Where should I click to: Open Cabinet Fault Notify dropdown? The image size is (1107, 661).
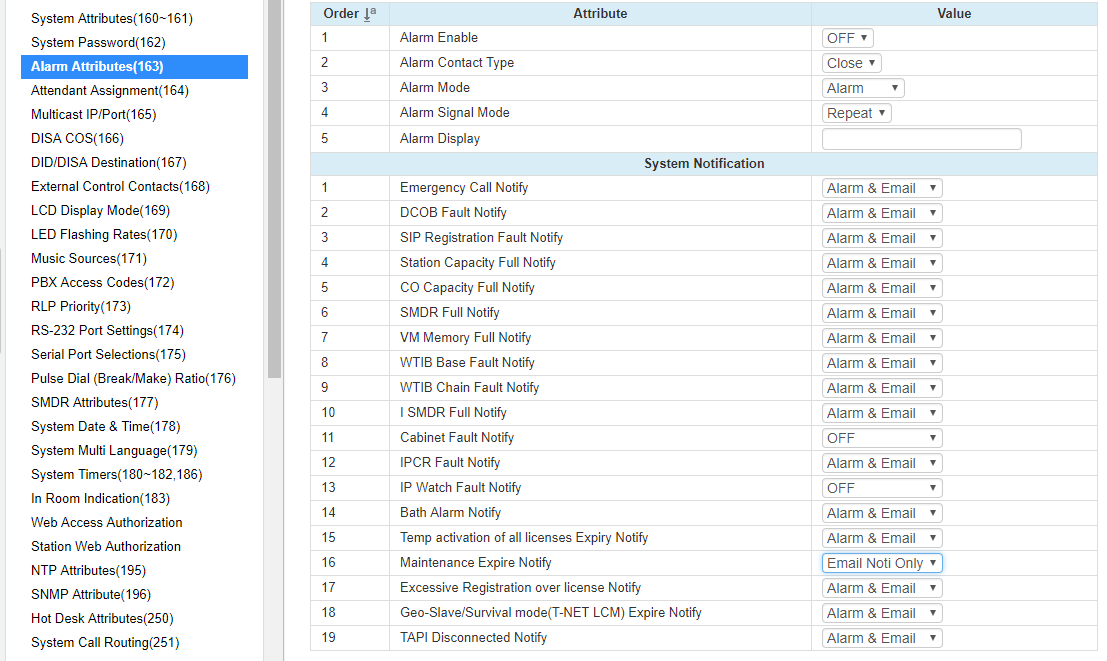coord(882,438)
